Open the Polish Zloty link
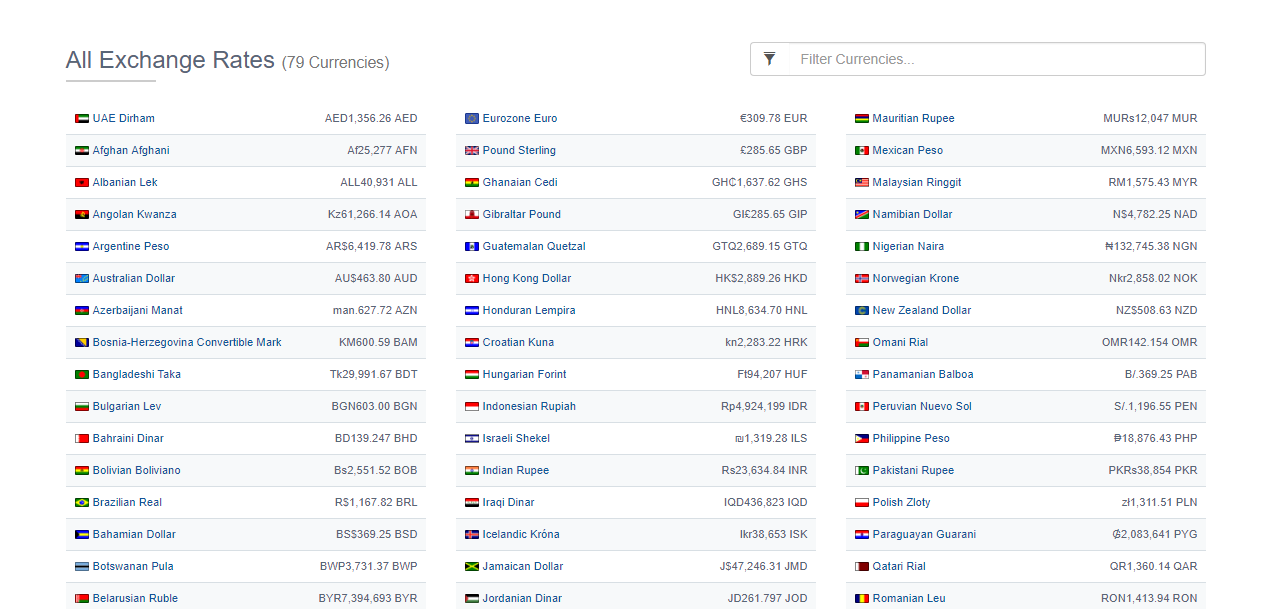Viewport: 1272px width, 609px height. (x=901, y=502)
